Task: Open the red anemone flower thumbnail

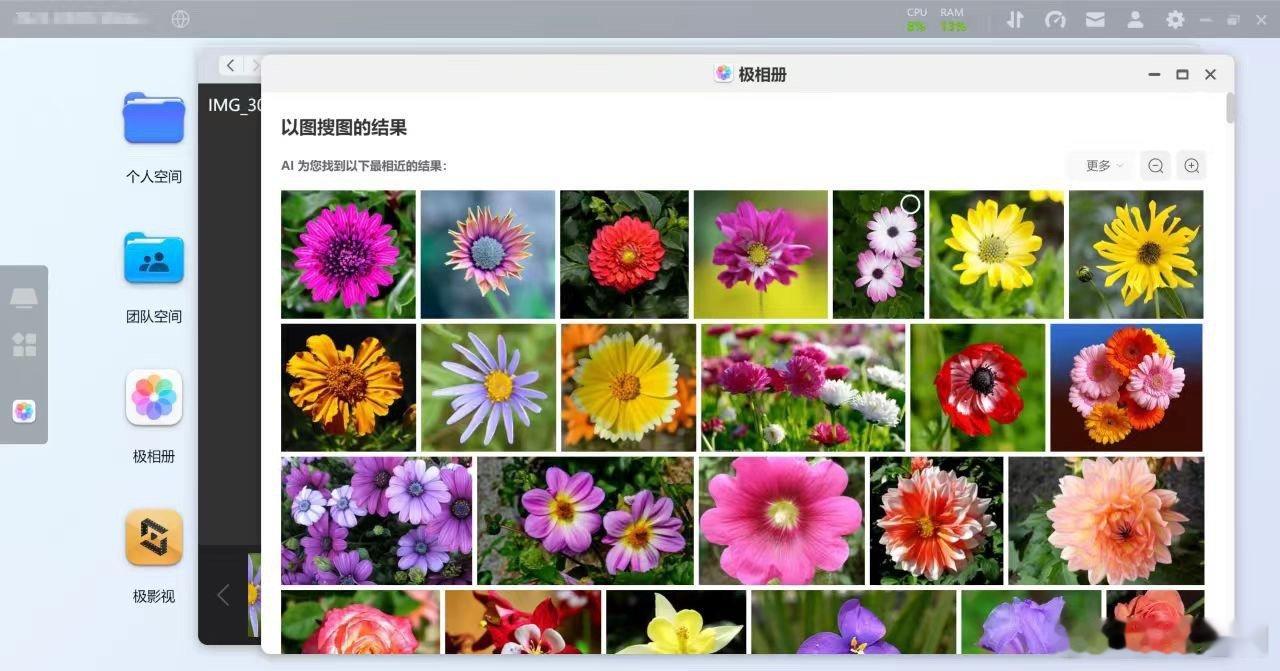Action: (x=978, y=387)
